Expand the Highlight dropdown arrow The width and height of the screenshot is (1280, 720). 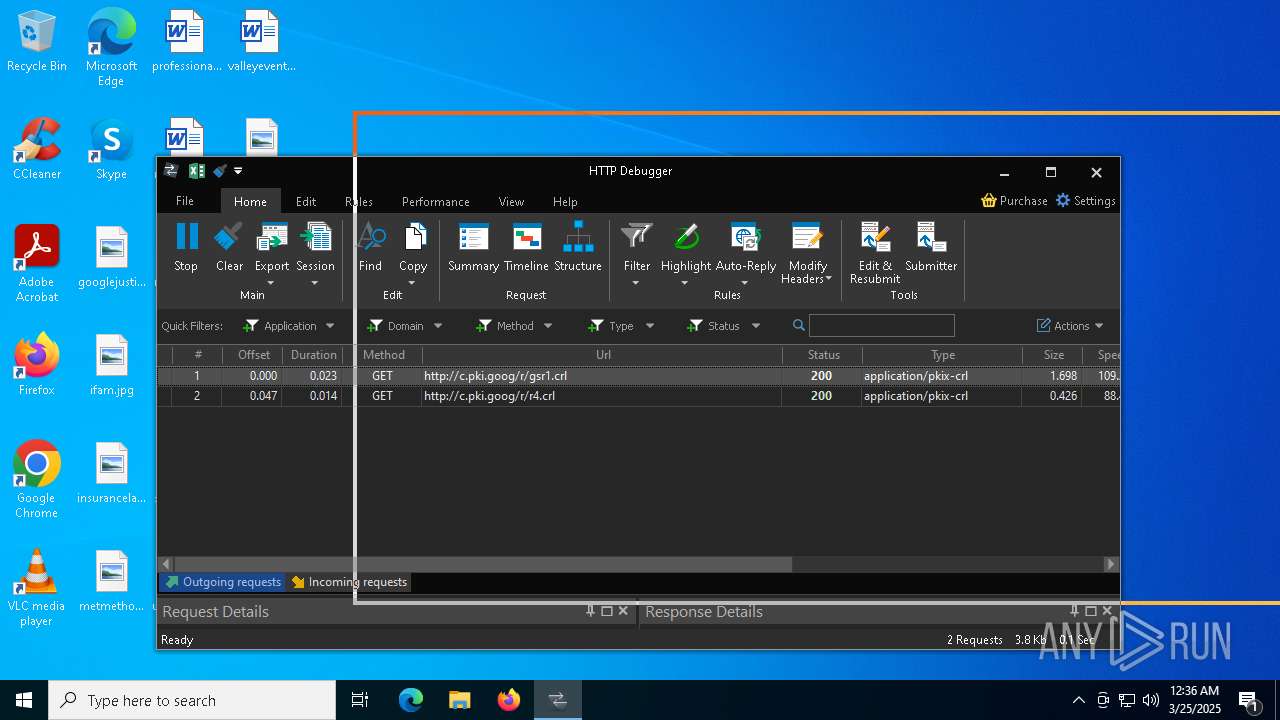coord(685,283)
